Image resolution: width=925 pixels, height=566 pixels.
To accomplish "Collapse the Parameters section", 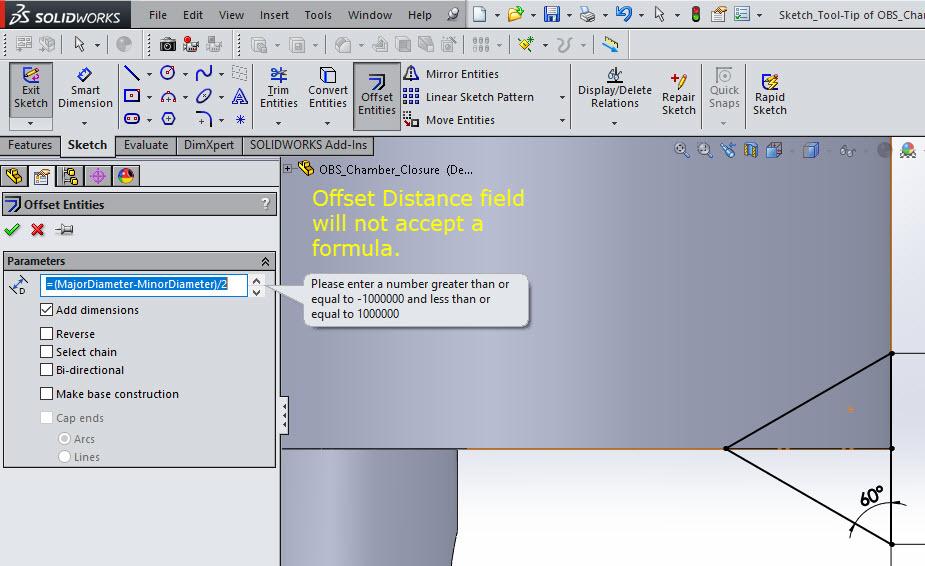I will point(265,261).
